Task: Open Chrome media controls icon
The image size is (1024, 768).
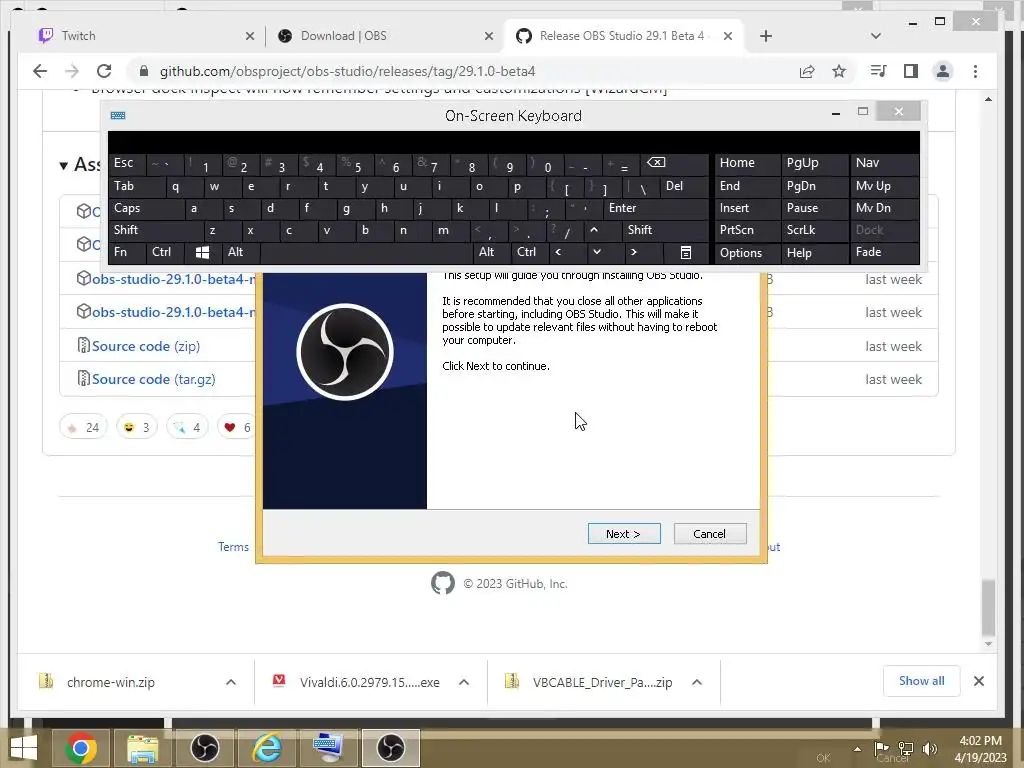Action: coord(878,71)
